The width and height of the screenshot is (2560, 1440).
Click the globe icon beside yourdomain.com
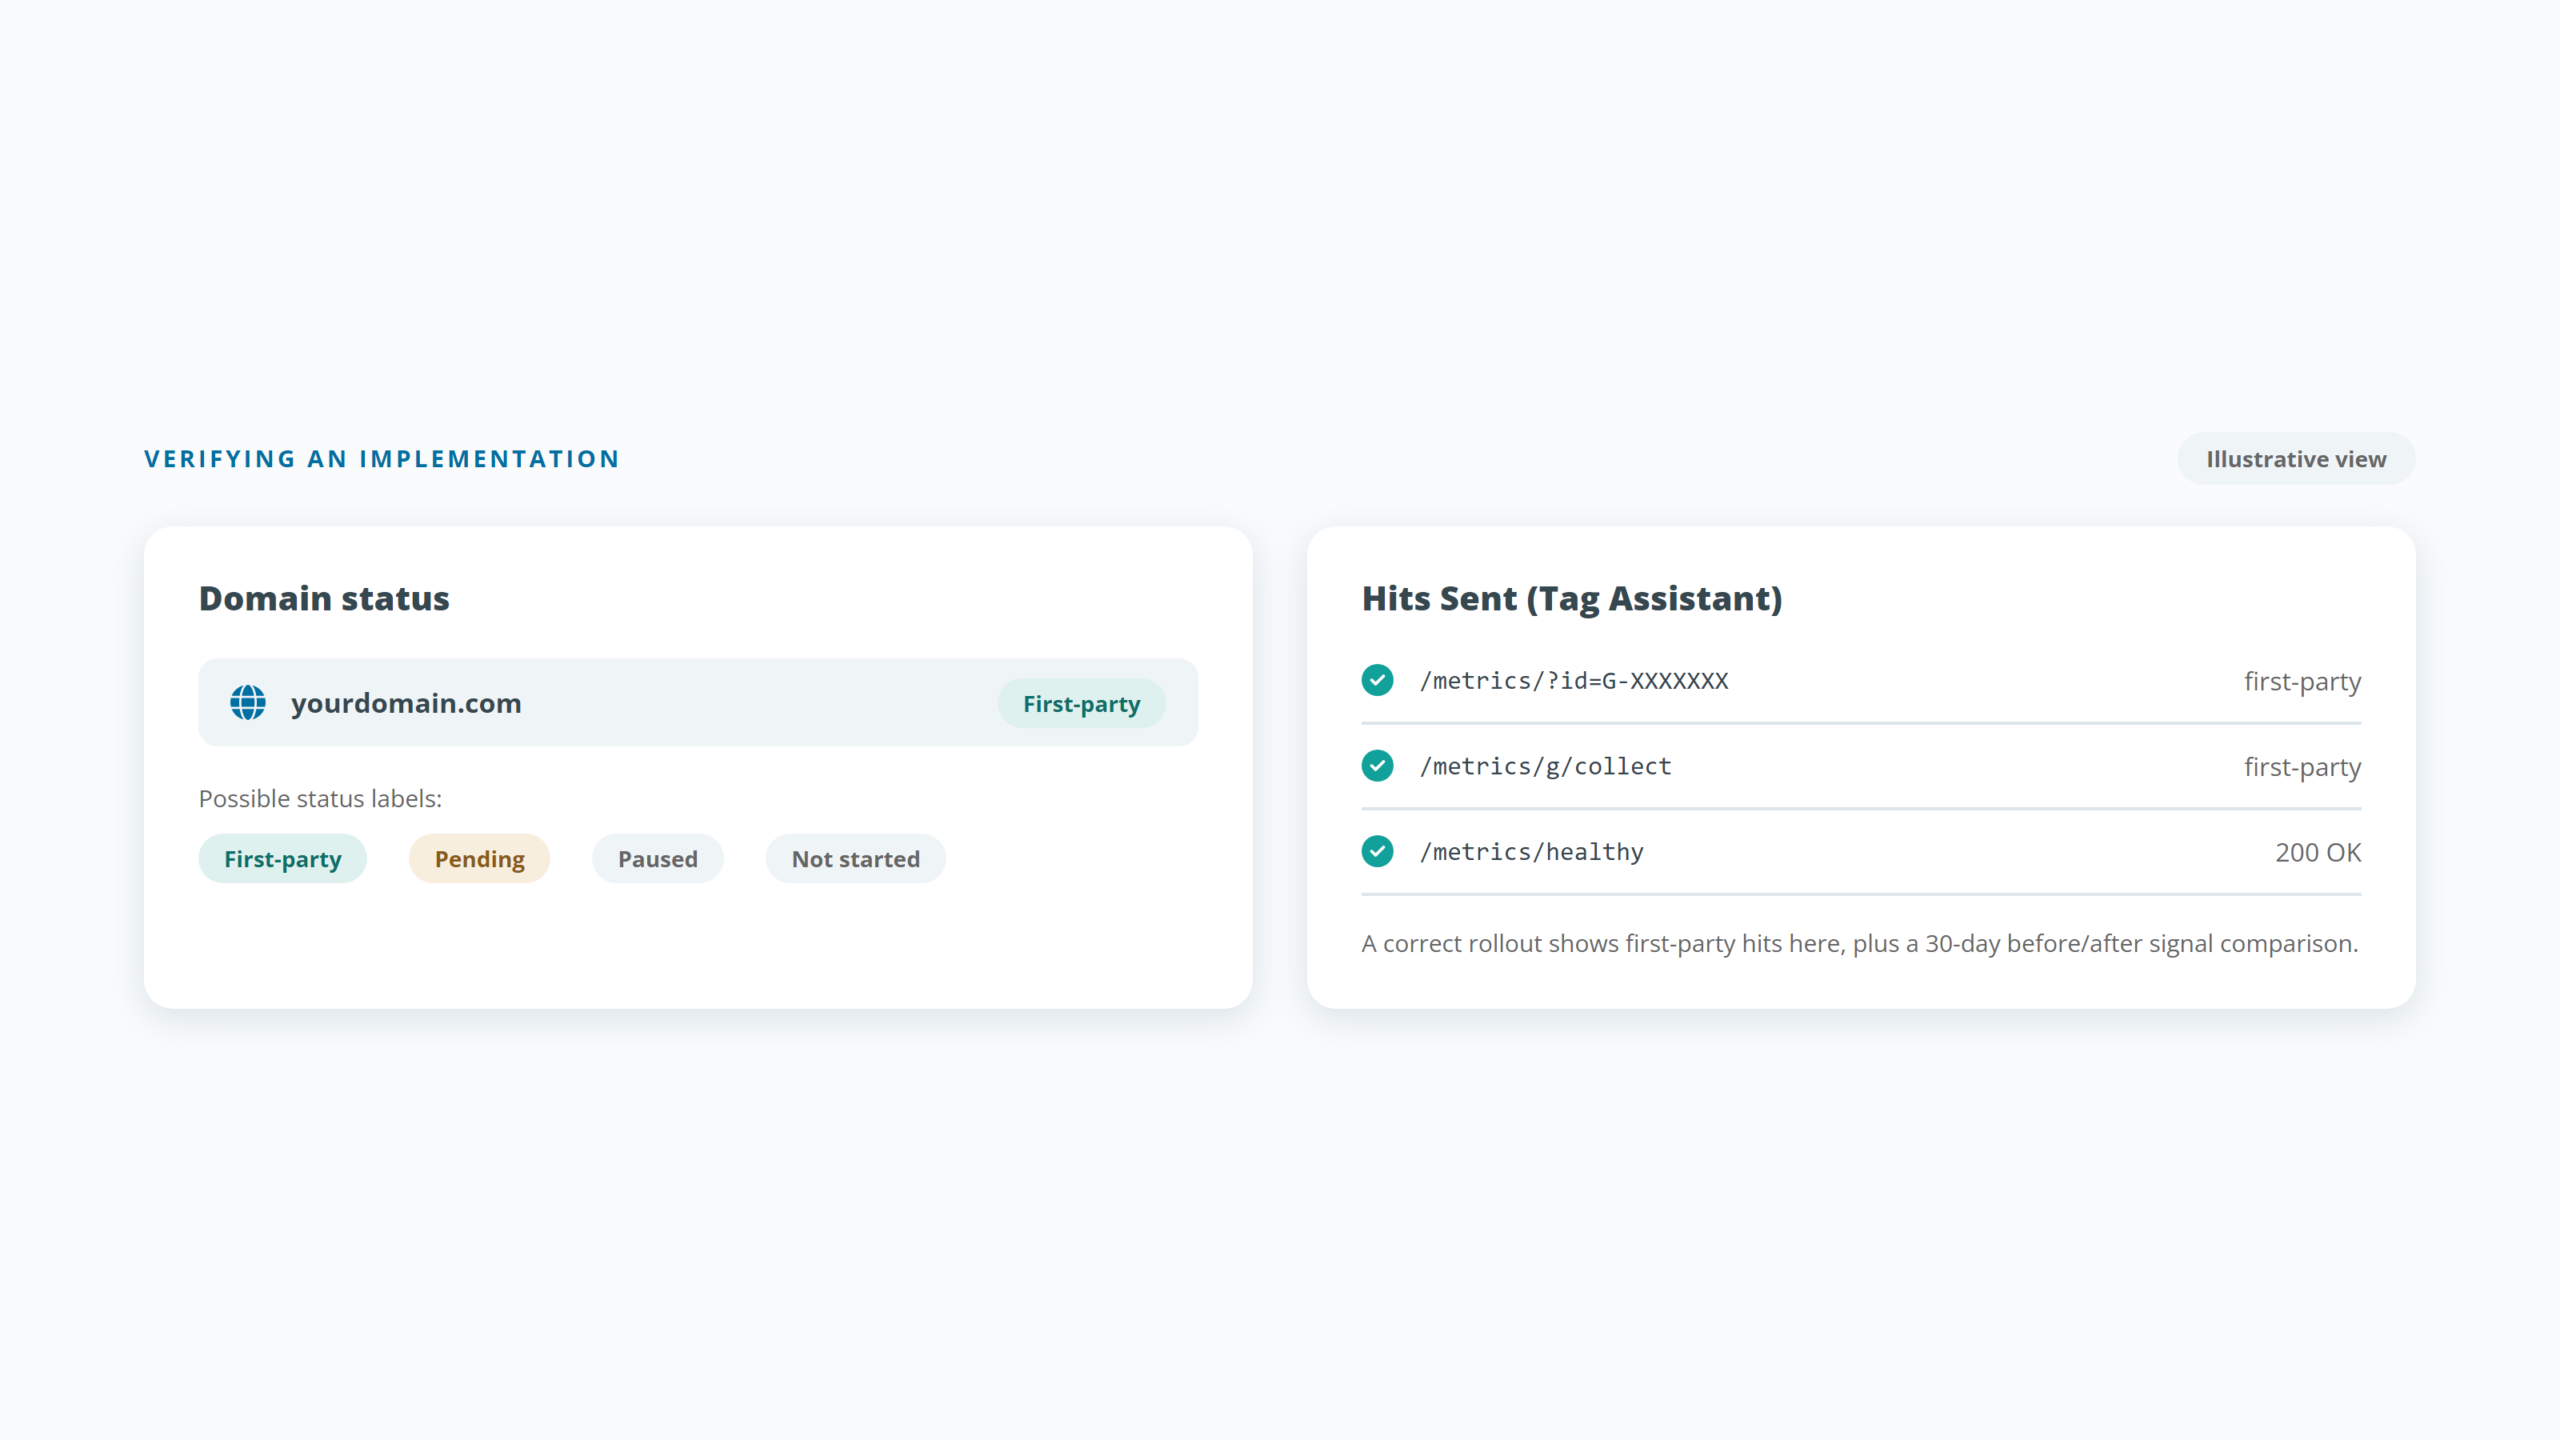coord(248,703)
